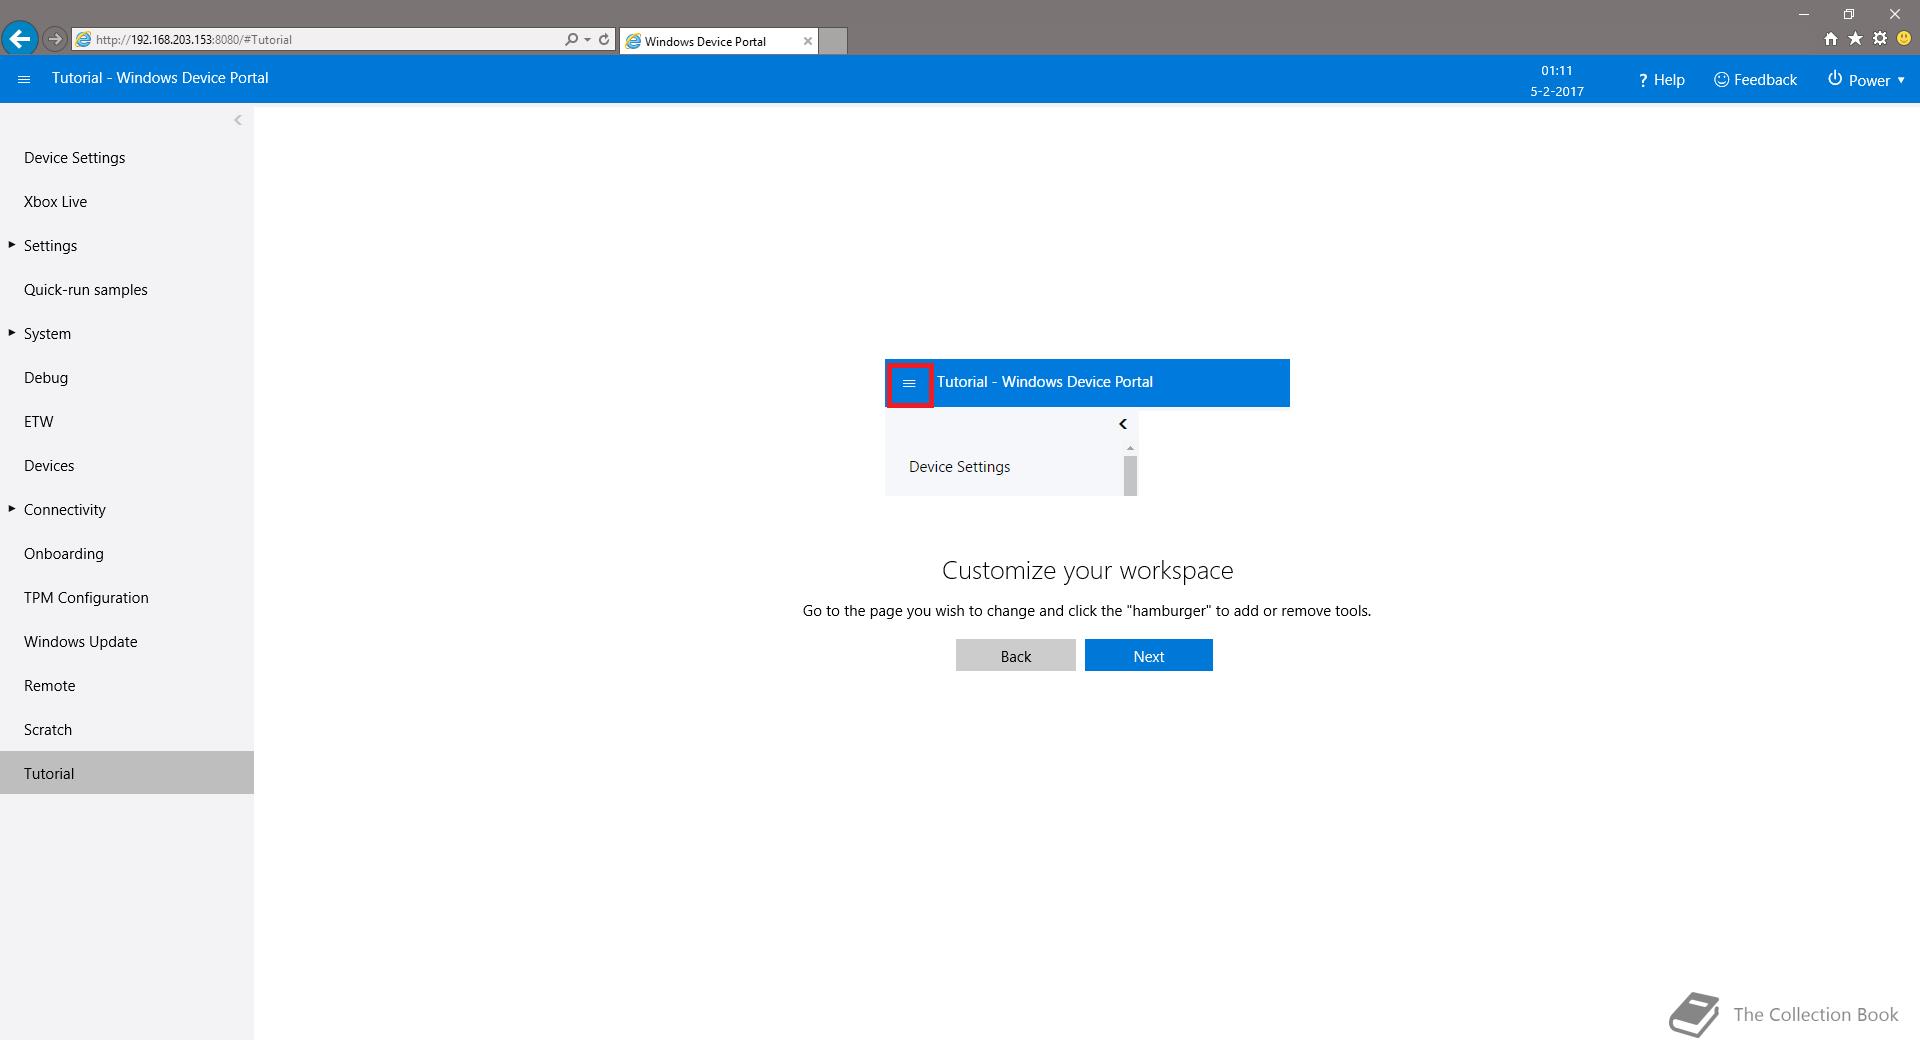Open the hamburger menu in portal header

click(x=24, y=79)
